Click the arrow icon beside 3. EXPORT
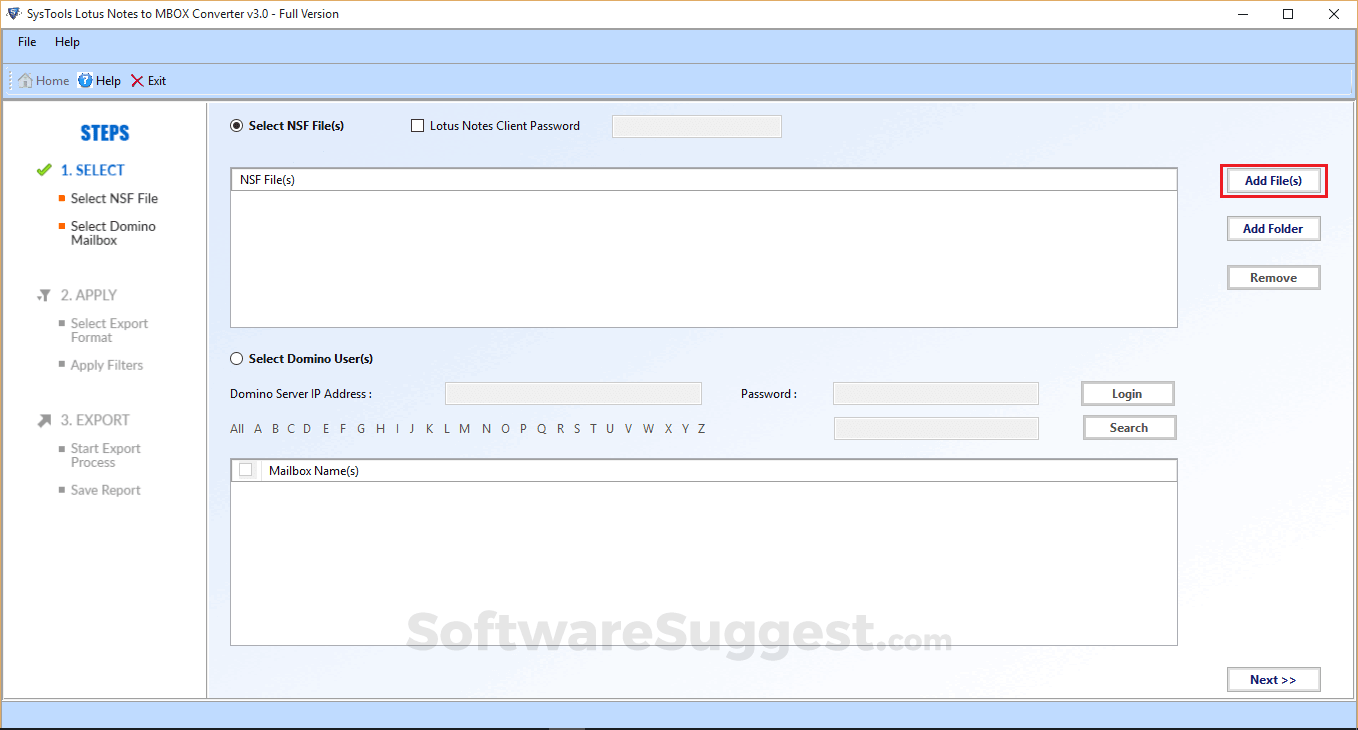The image size is (1358, 730). [x=43, y=420]
